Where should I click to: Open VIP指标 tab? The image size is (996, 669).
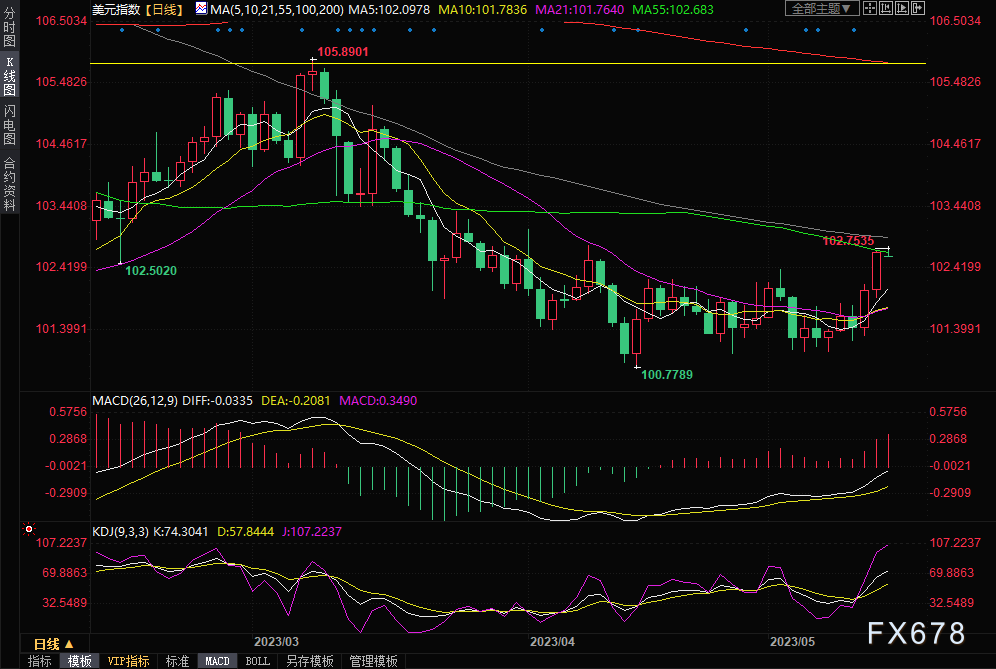128,661
